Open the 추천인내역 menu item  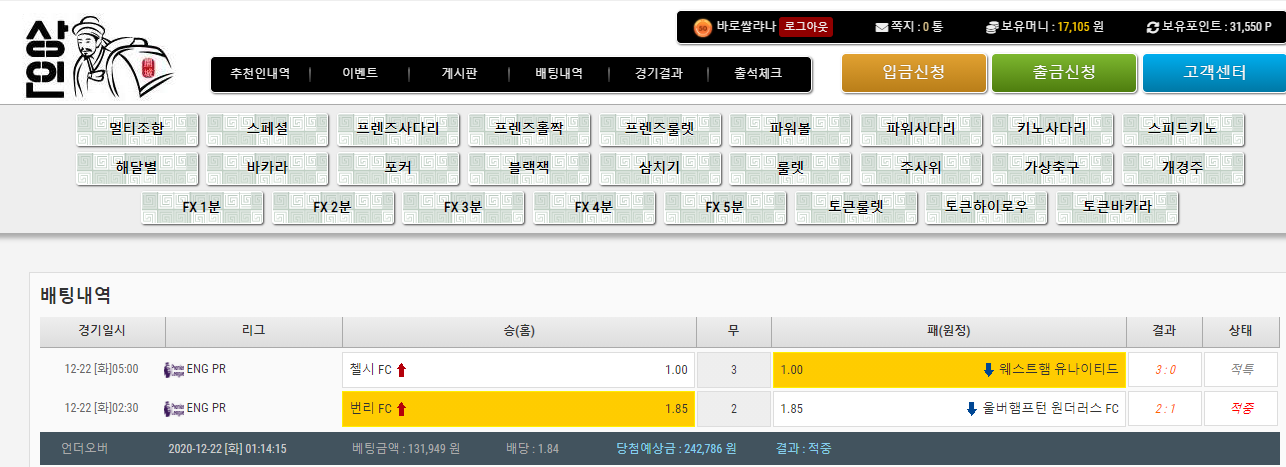[x=260, y=73]
